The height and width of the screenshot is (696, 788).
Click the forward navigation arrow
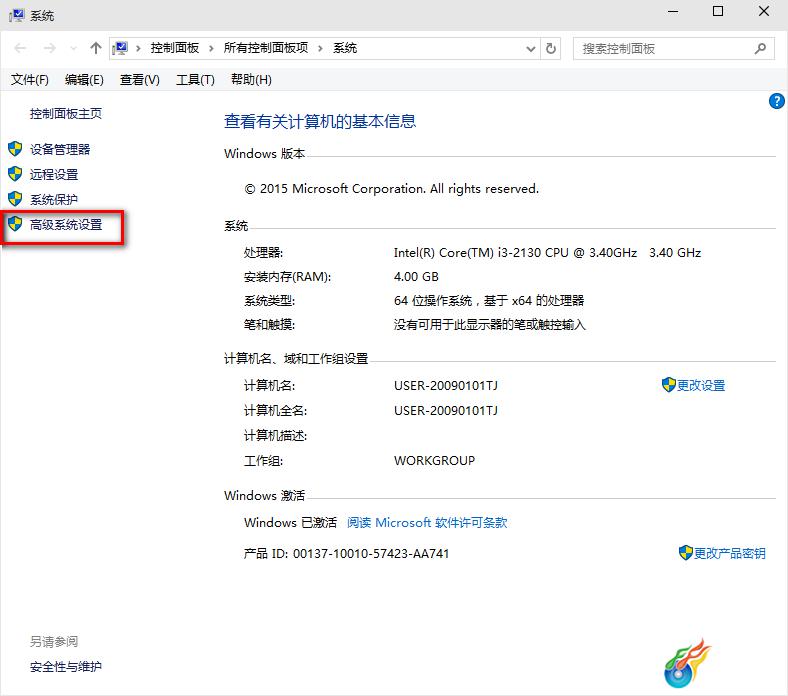pos(49,48)
